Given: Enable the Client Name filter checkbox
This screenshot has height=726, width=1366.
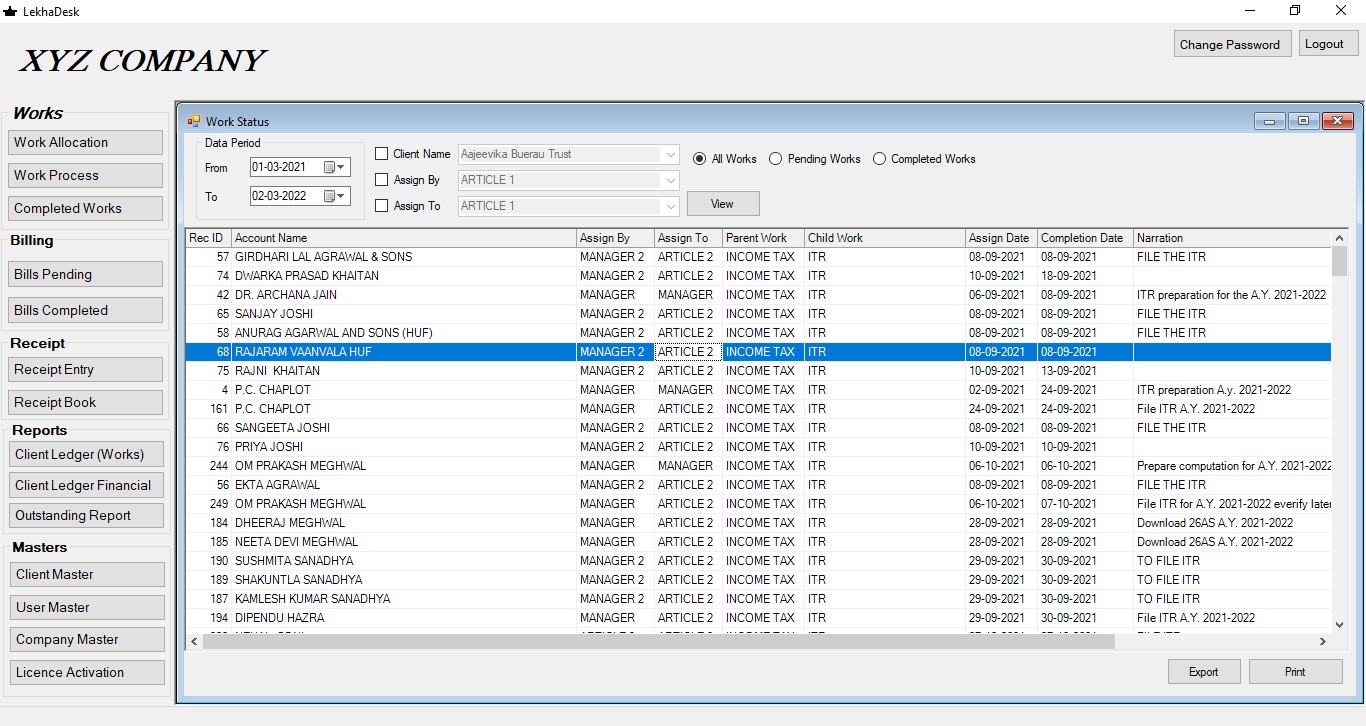Looking at the screenshot, I should (382, 154).
